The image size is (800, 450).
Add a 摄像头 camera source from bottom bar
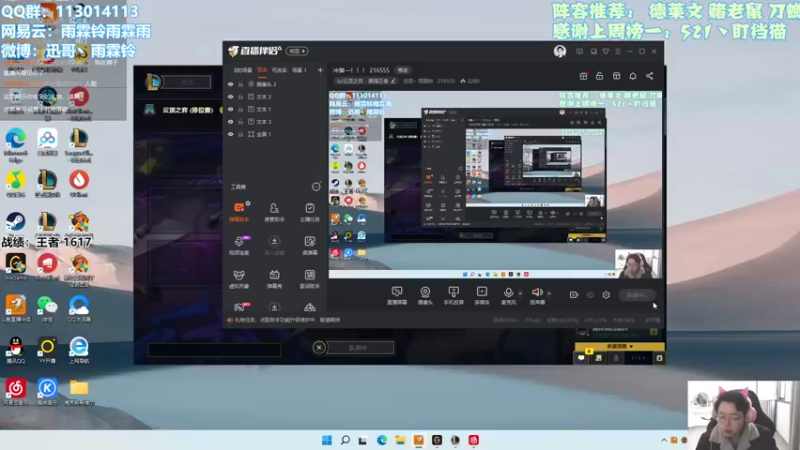pyautogui.click(x=425, y=295)
